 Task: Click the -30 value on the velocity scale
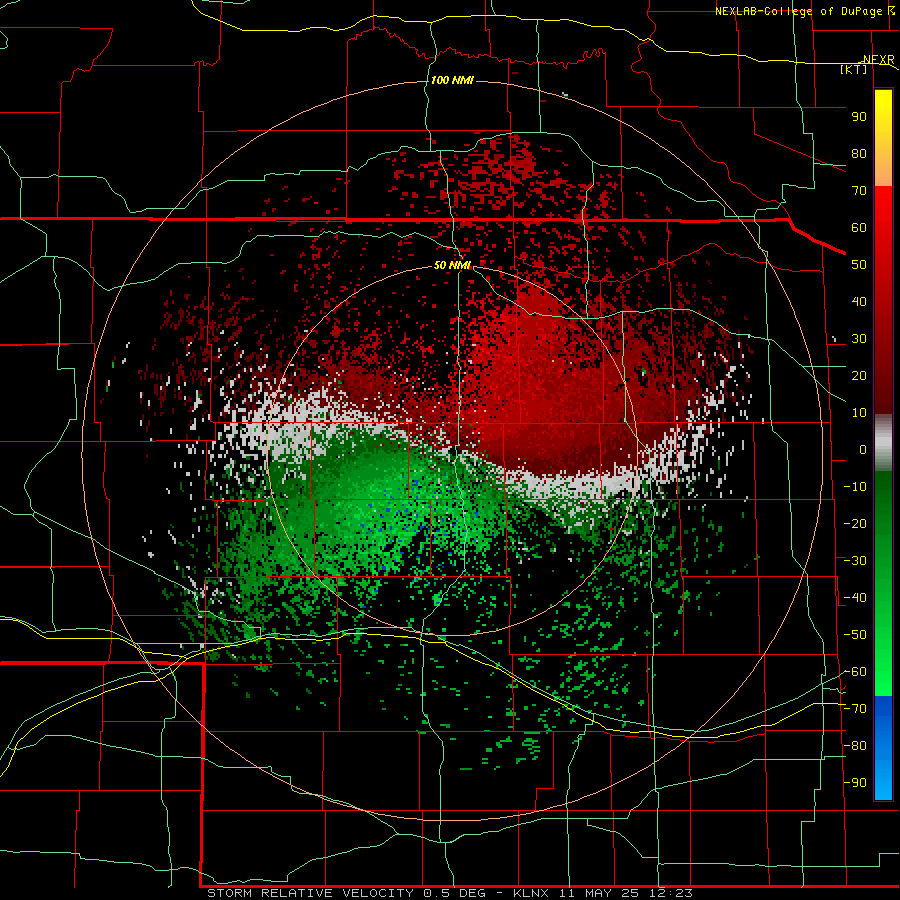pyautogui.click(x=855, y=561)
